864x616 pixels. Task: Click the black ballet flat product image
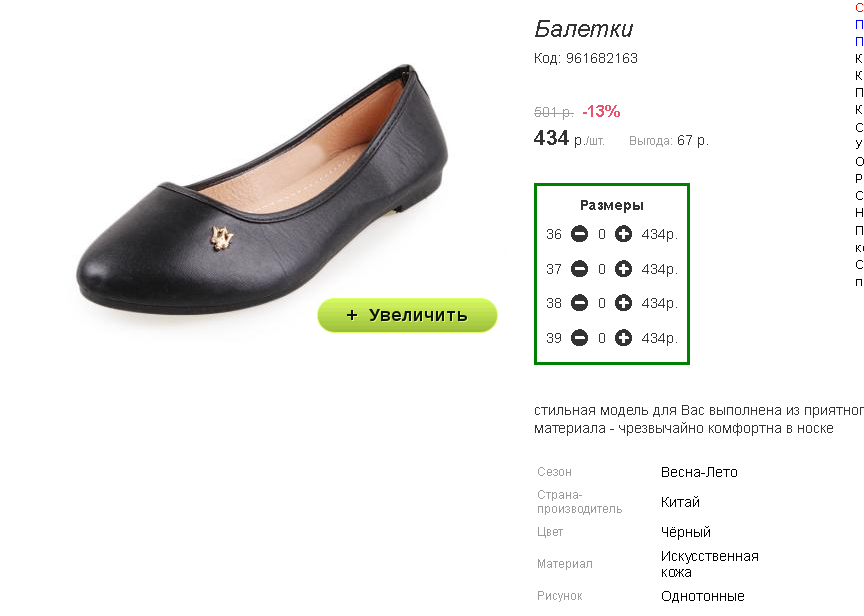[262, 190]
